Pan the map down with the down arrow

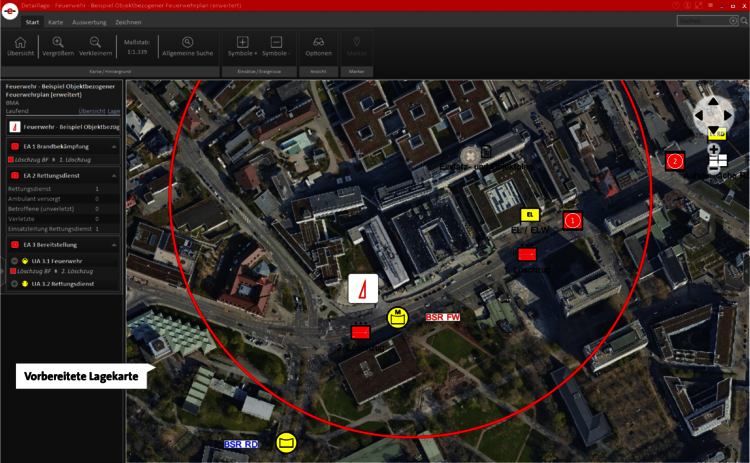click(x=713, y=130)
